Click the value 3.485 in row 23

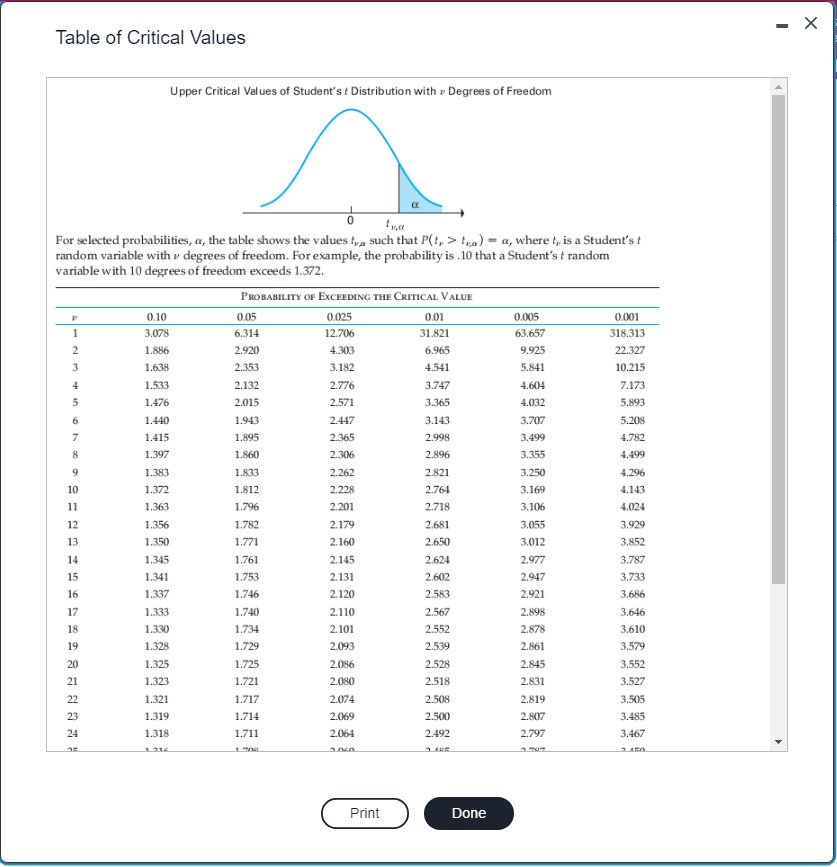(632, 716)
